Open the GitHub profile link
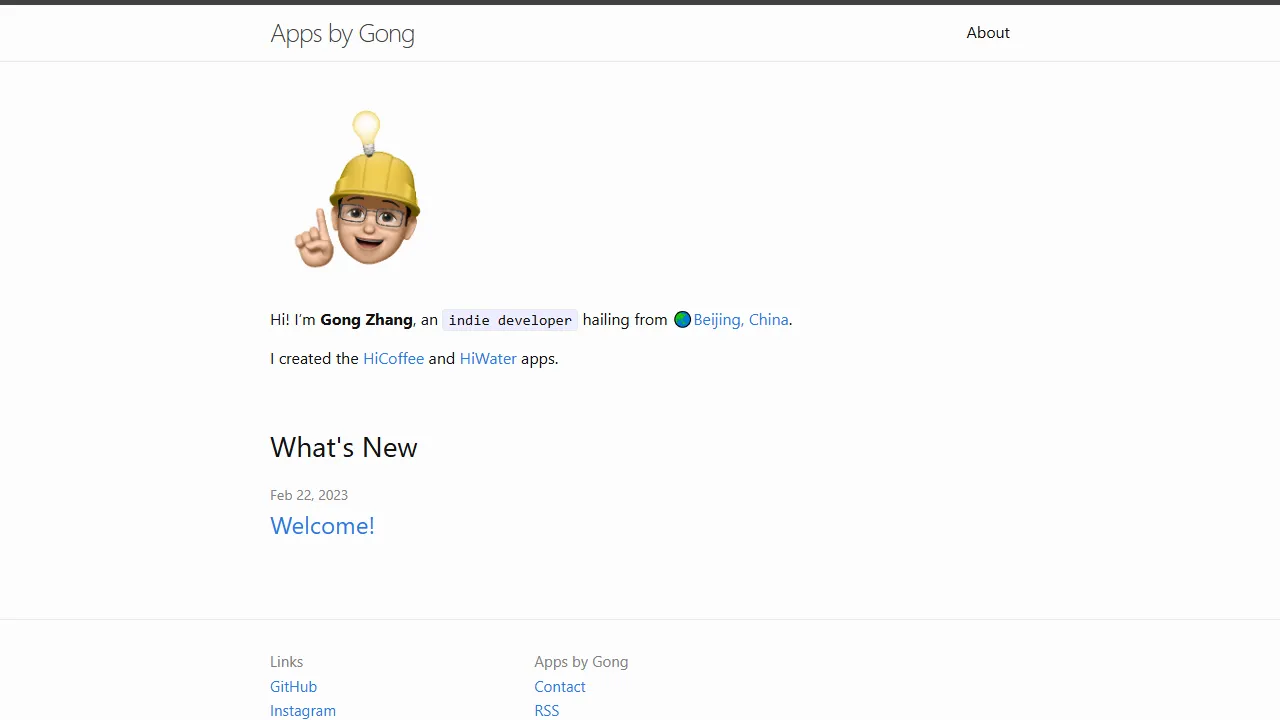The height and width of the screenshot is (720, 1280). tap(293, 686)
